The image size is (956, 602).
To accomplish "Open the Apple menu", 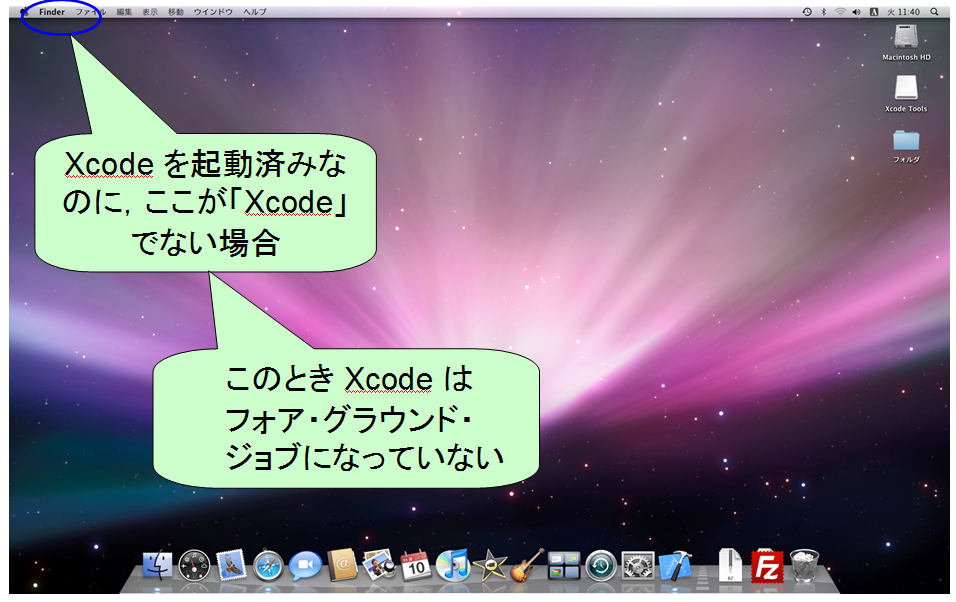I will pyautogui.click(x=24, y=12).
